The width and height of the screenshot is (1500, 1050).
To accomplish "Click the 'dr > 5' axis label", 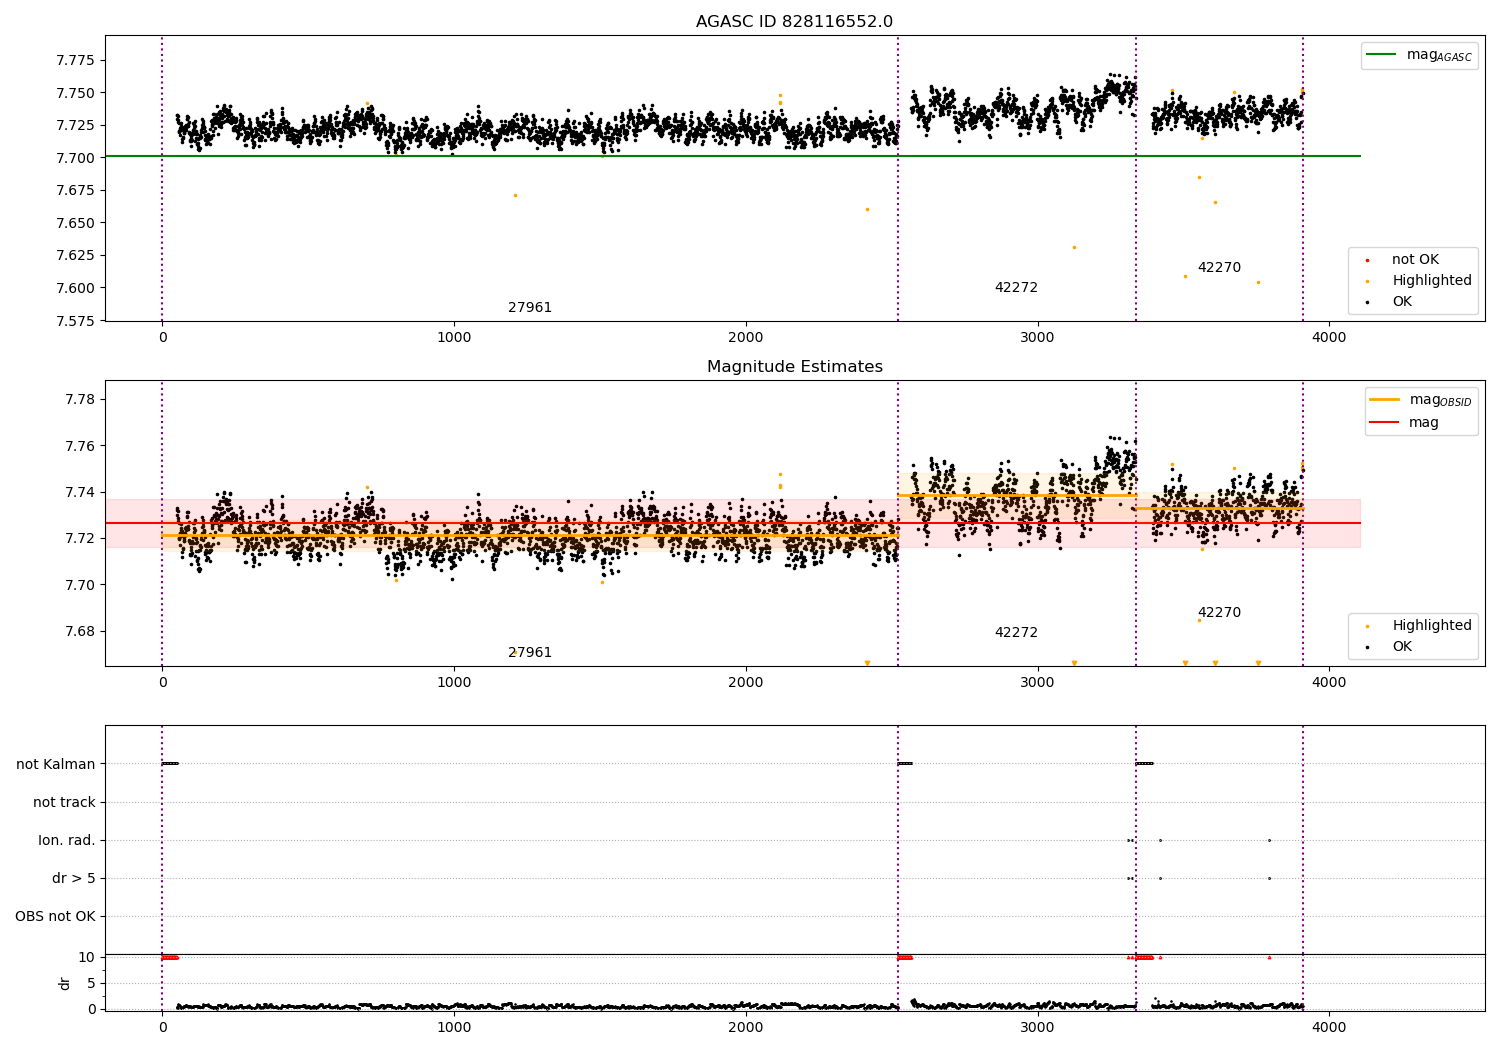I will pyautogui.click(x=74, y=878).
